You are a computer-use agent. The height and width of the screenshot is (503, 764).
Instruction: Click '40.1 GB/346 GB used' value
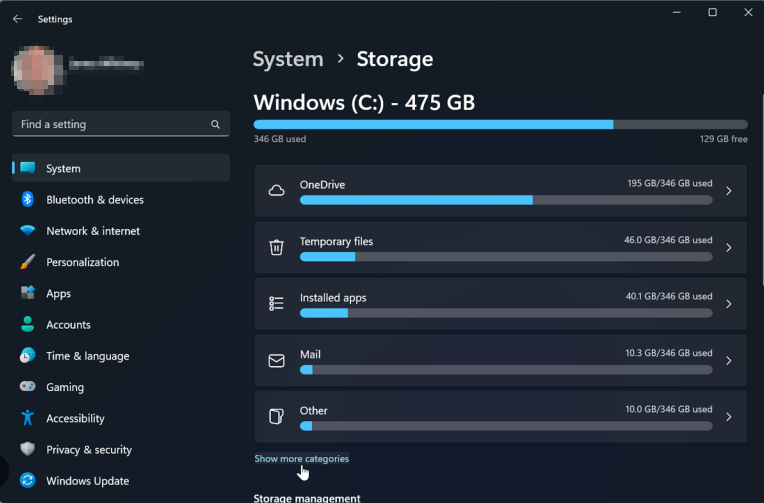(669, 296)
